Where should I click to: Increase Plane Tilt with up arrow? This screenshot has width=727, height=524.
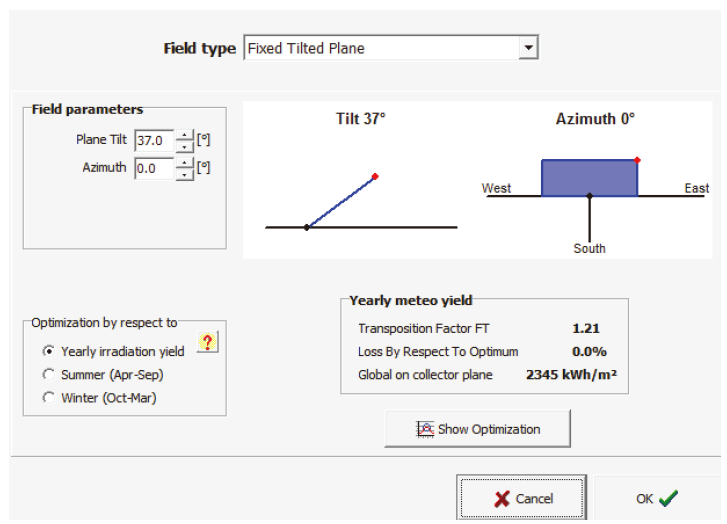click(x=184, y=135)
